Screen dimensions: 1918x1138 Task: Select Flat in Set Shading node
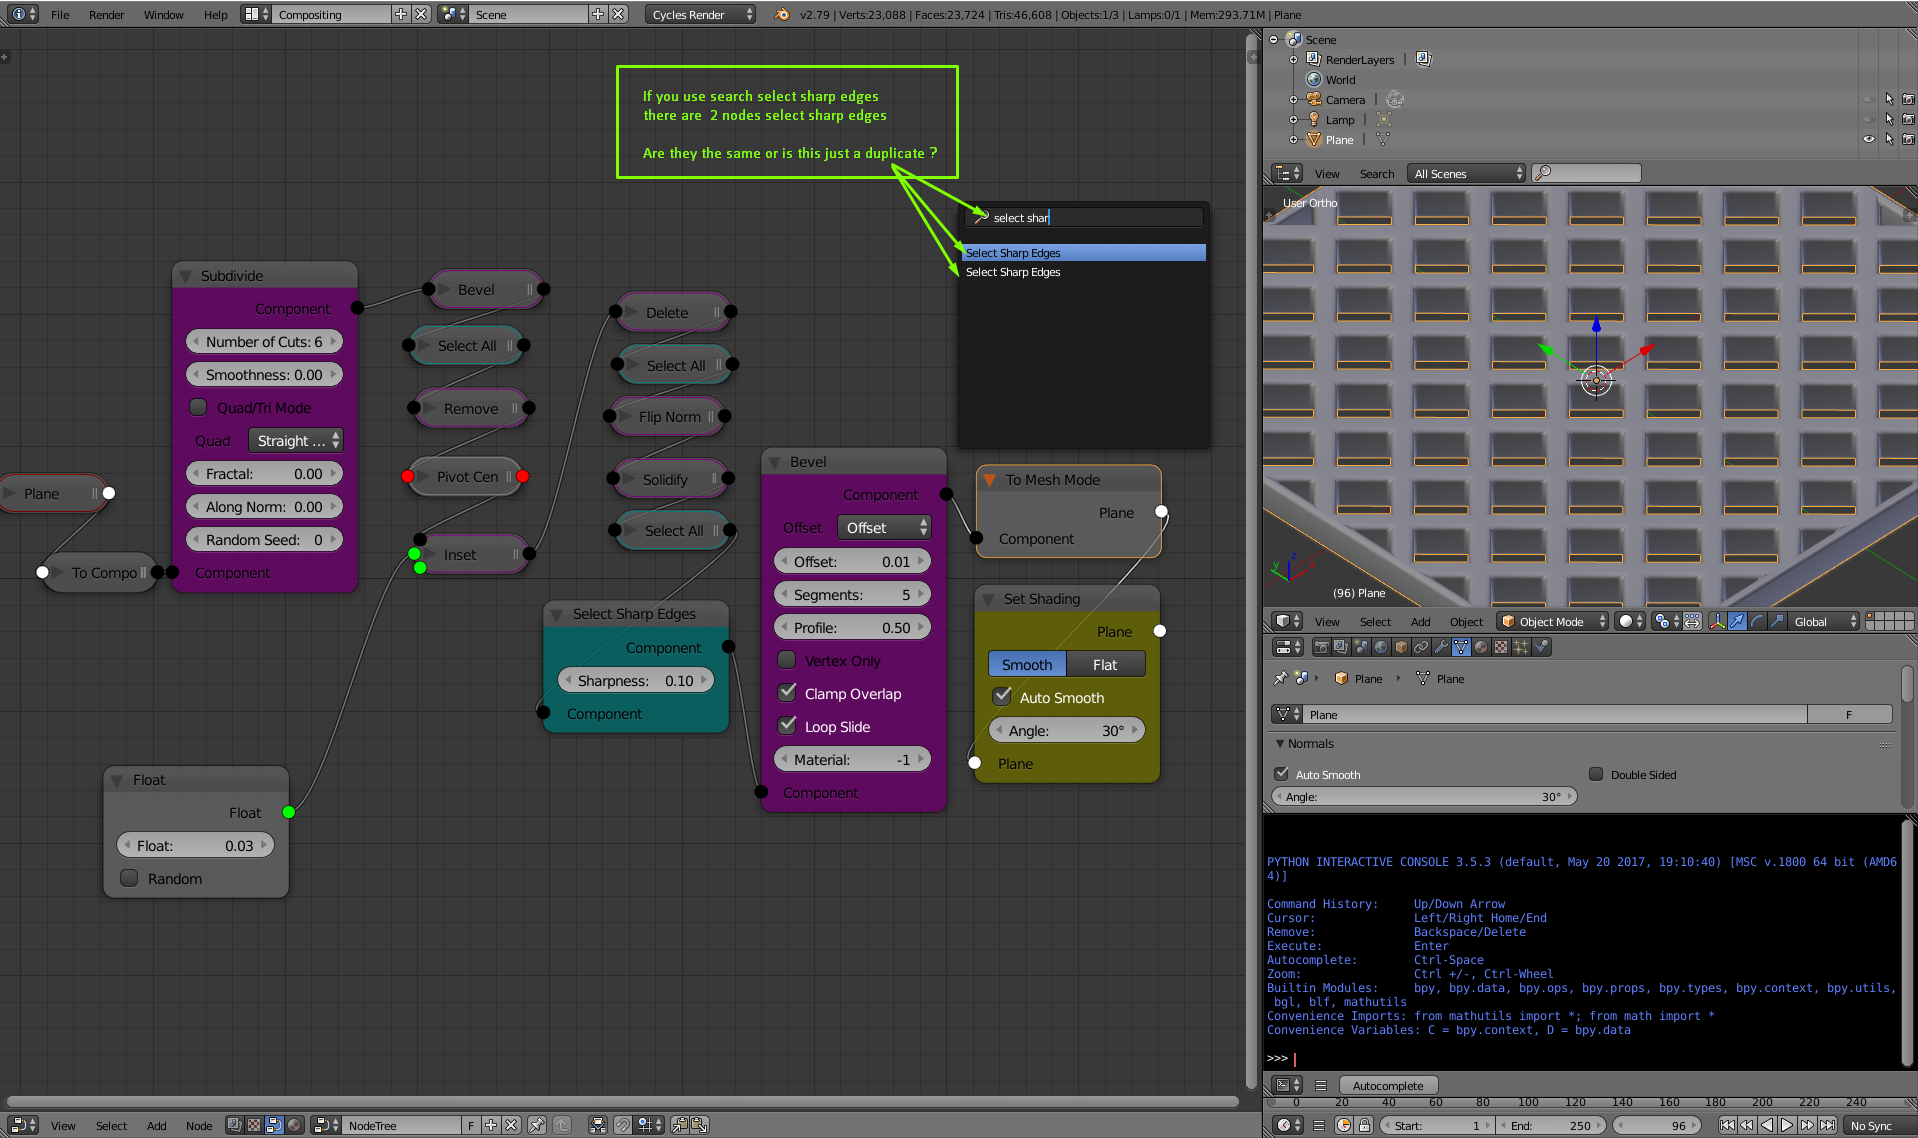1105,664
